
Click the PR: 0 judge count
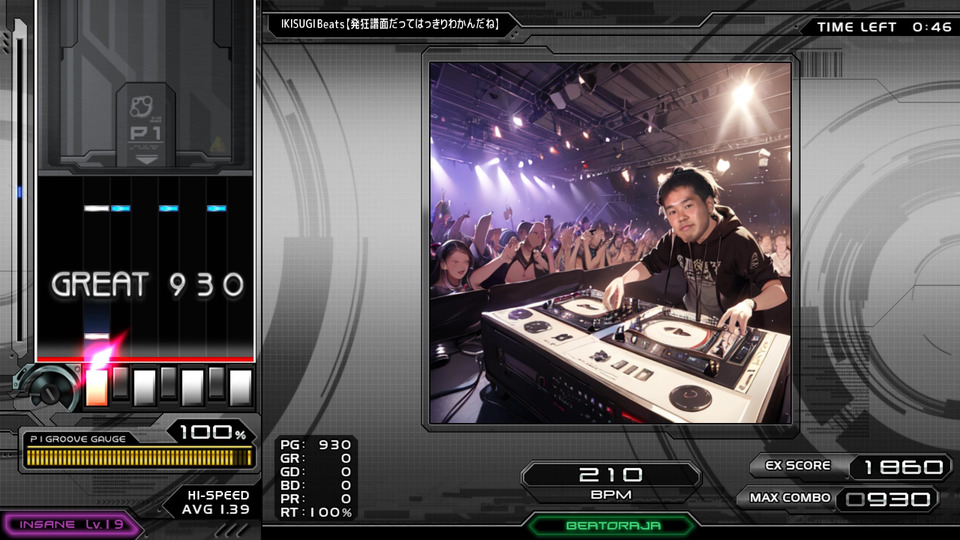[316, 499]
